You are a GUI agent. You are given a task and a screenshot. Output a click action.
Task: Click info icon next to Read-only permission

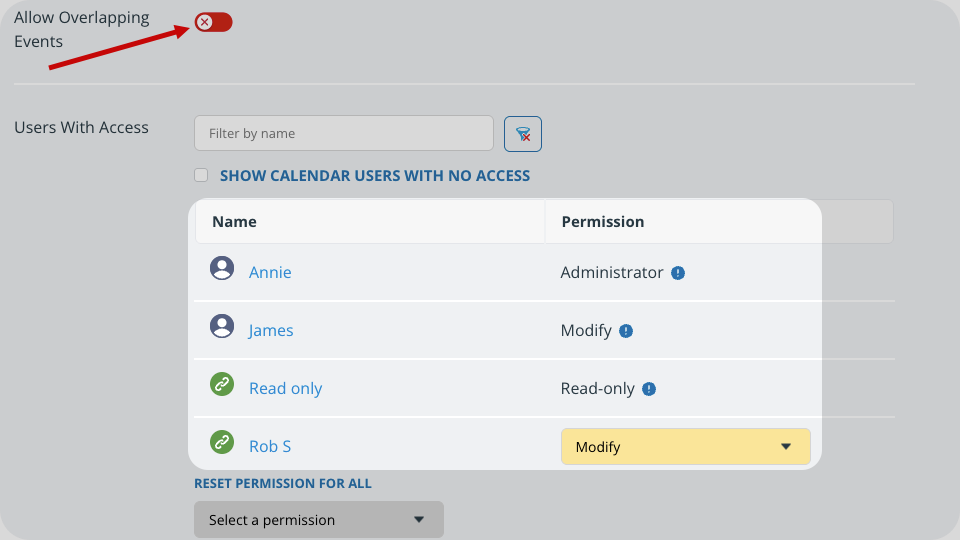pyautogui.click(x=649, y=389)
